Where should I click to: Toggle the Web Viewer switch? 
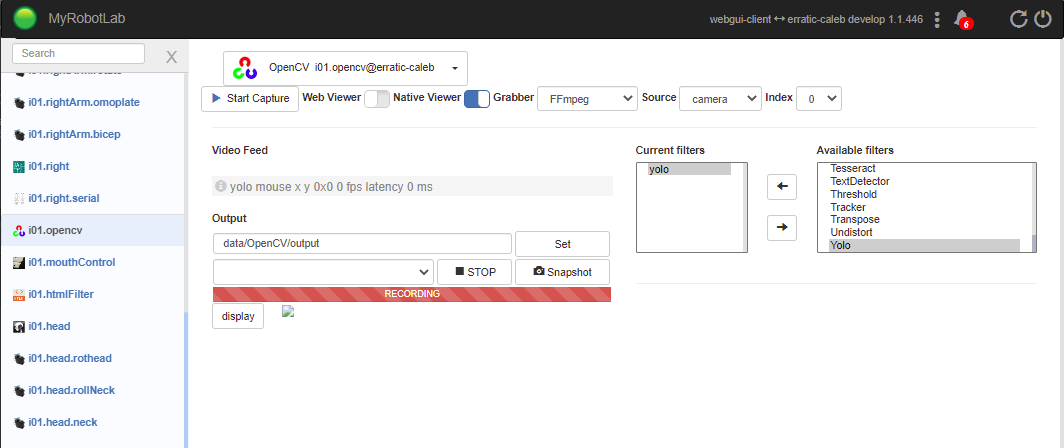[376, 98]
